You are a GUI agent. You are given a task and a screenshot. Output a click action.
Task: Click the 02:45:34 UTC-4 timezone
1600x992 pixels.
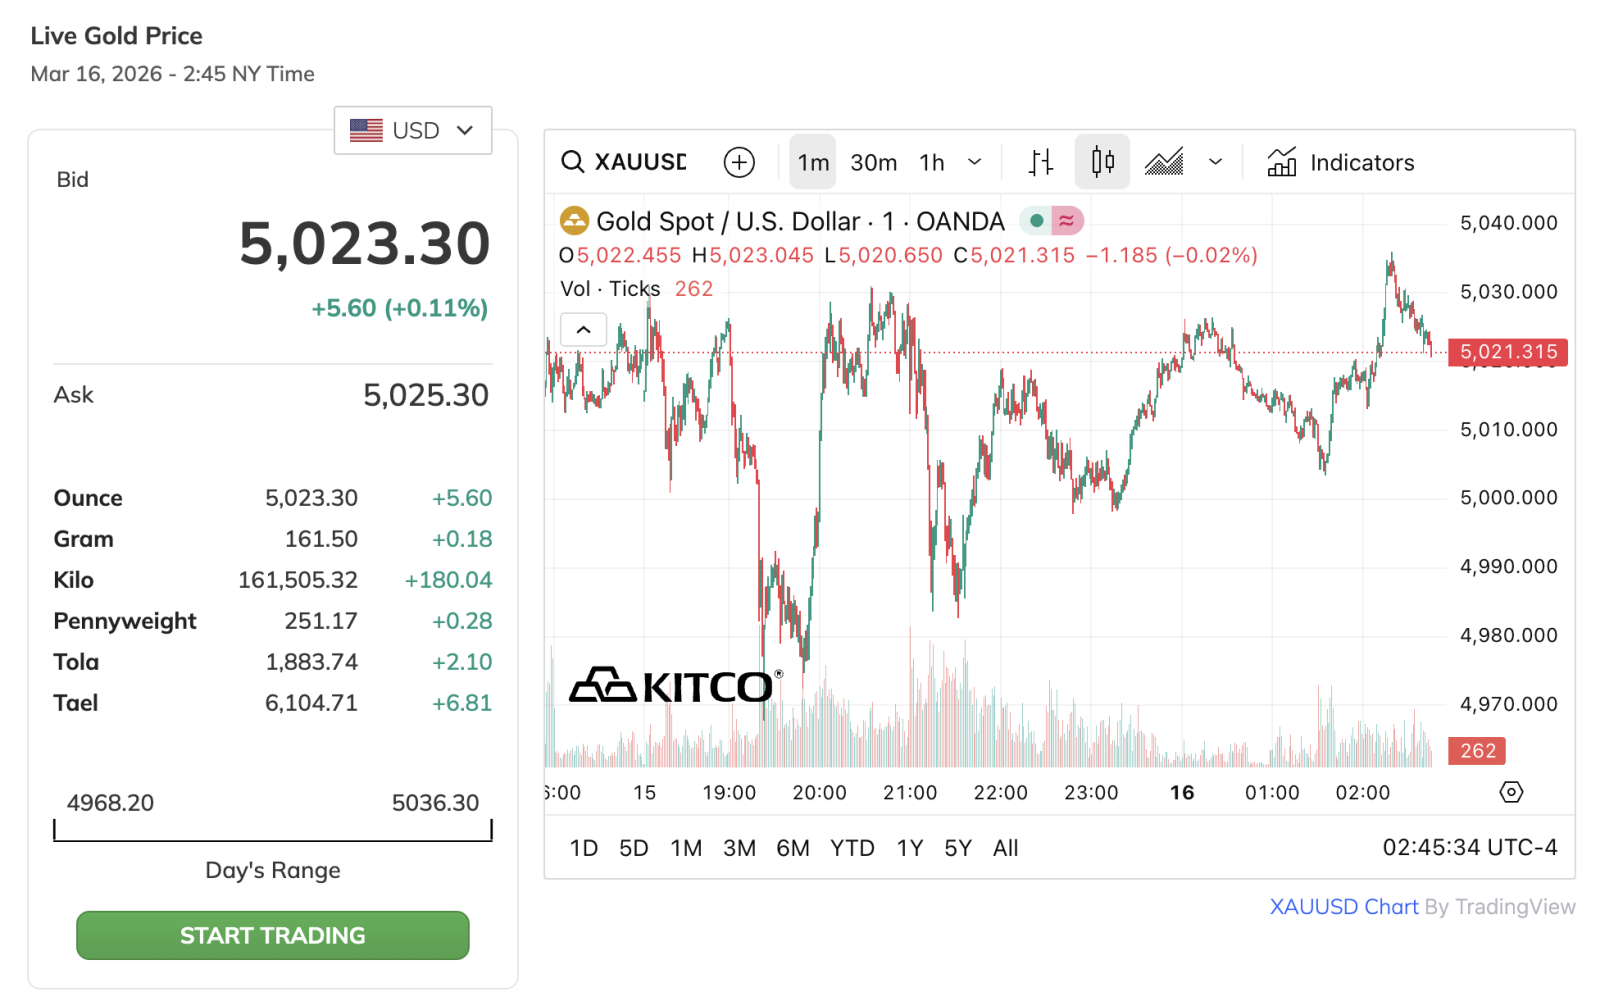(1469, 848)
